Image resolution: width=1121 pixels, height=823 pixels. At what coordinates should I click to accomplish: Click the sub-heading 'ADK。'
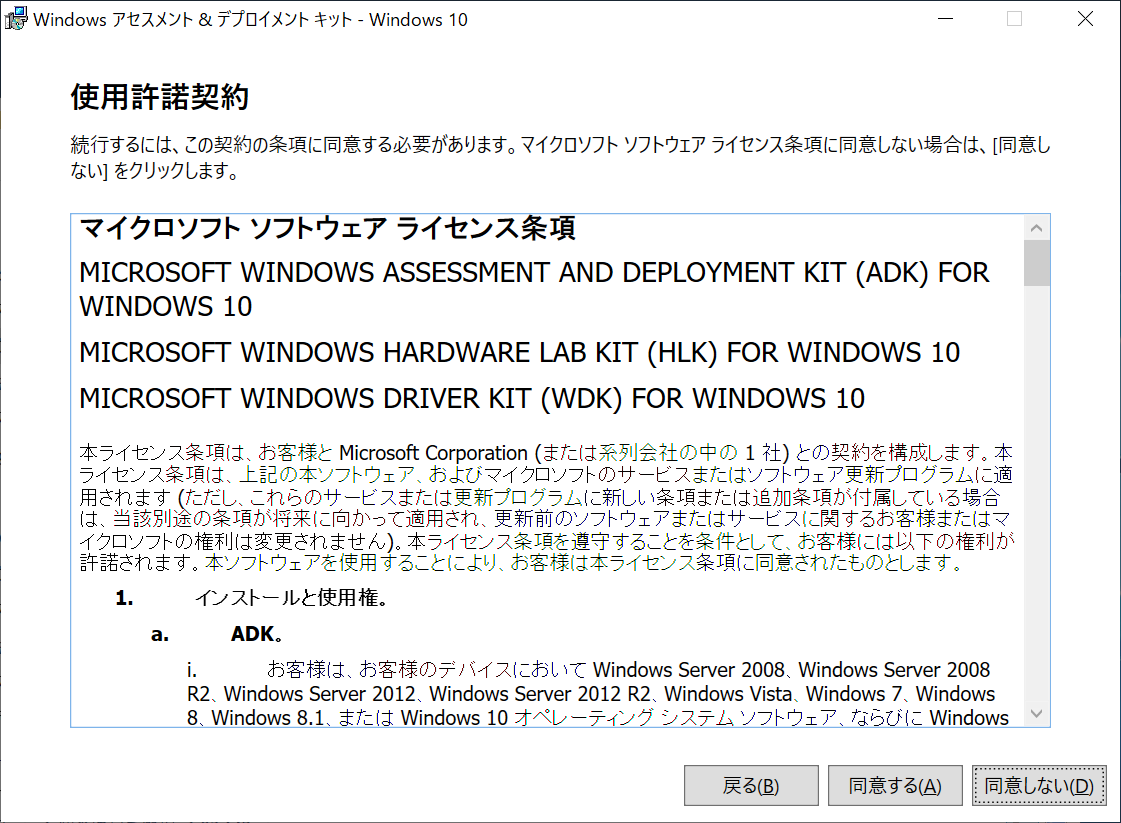pos(256,634)
